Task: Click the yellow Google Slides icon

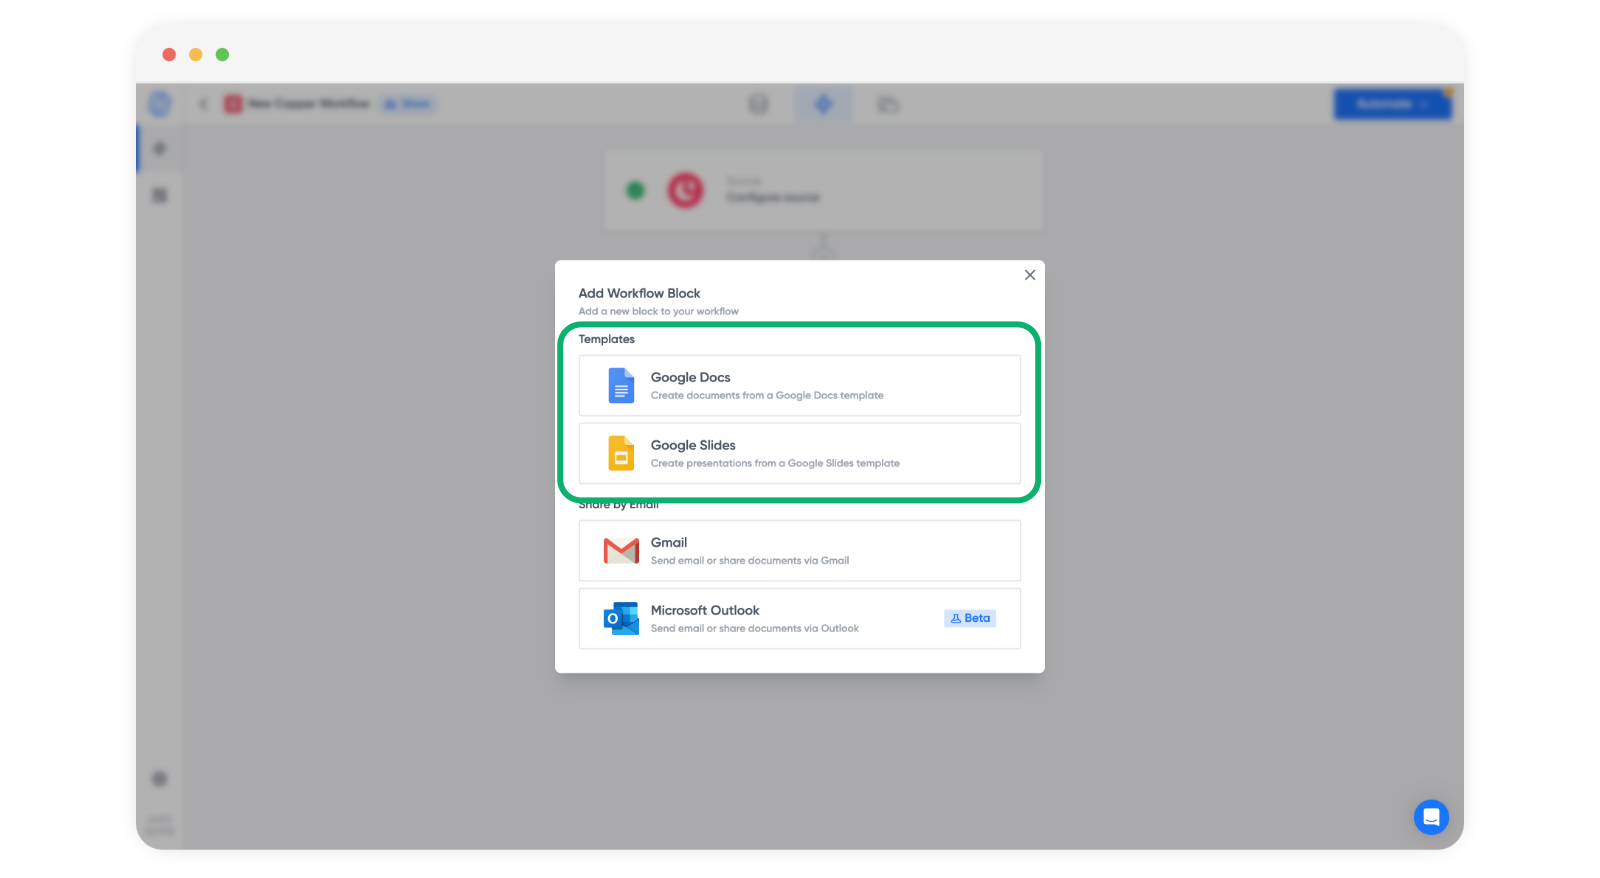Action: tap(621, 454)
